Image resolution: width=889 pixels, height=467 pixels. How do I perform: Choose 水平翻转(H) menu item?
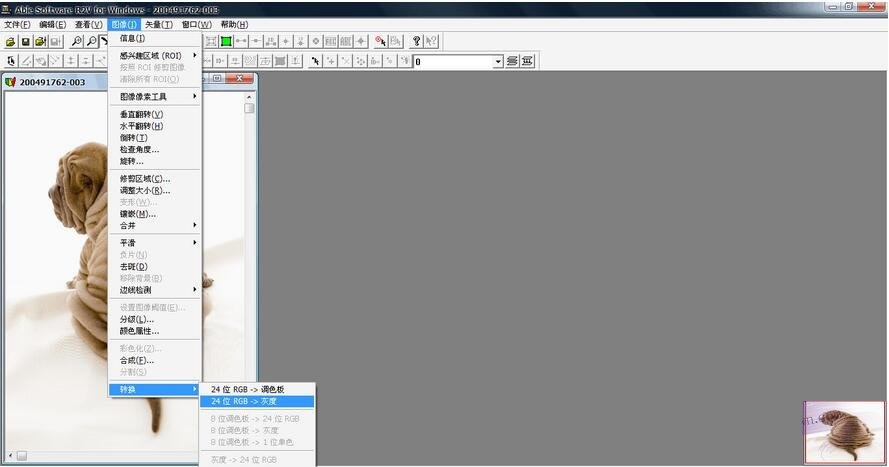[x=154, y=126]
